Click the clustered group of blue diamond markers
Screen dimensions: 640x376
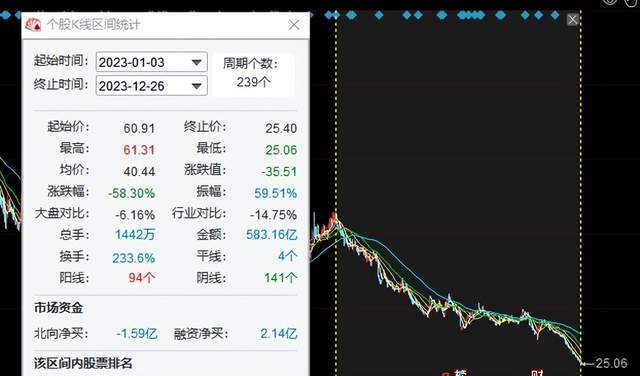(x=471, y=16)
